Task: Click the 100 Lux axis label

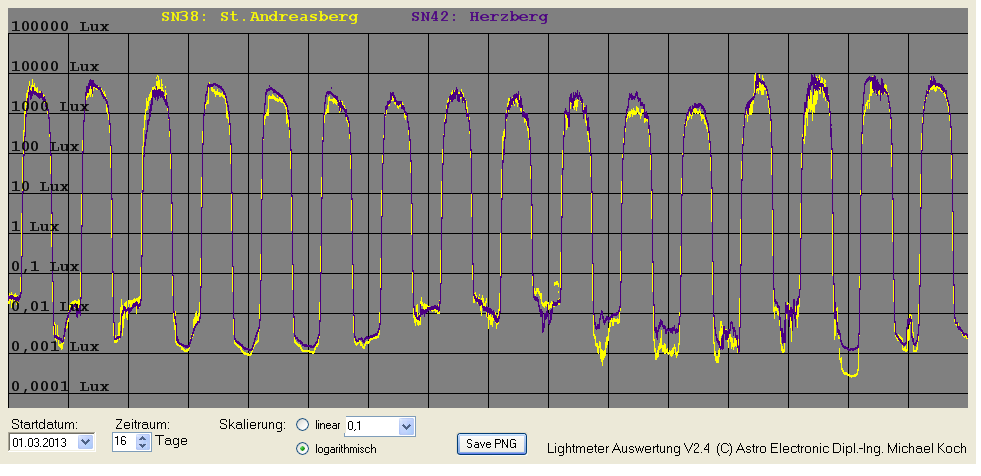Action: [45, 147]
